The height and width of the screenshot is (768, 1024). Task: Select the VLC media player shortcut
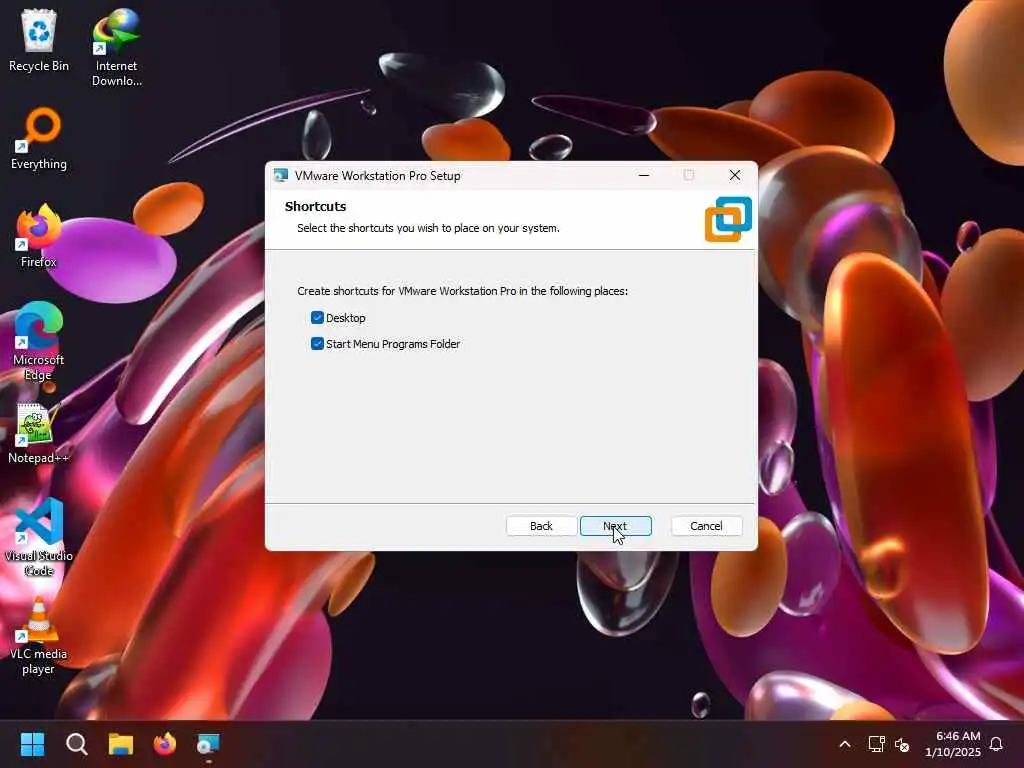point(39,636)
